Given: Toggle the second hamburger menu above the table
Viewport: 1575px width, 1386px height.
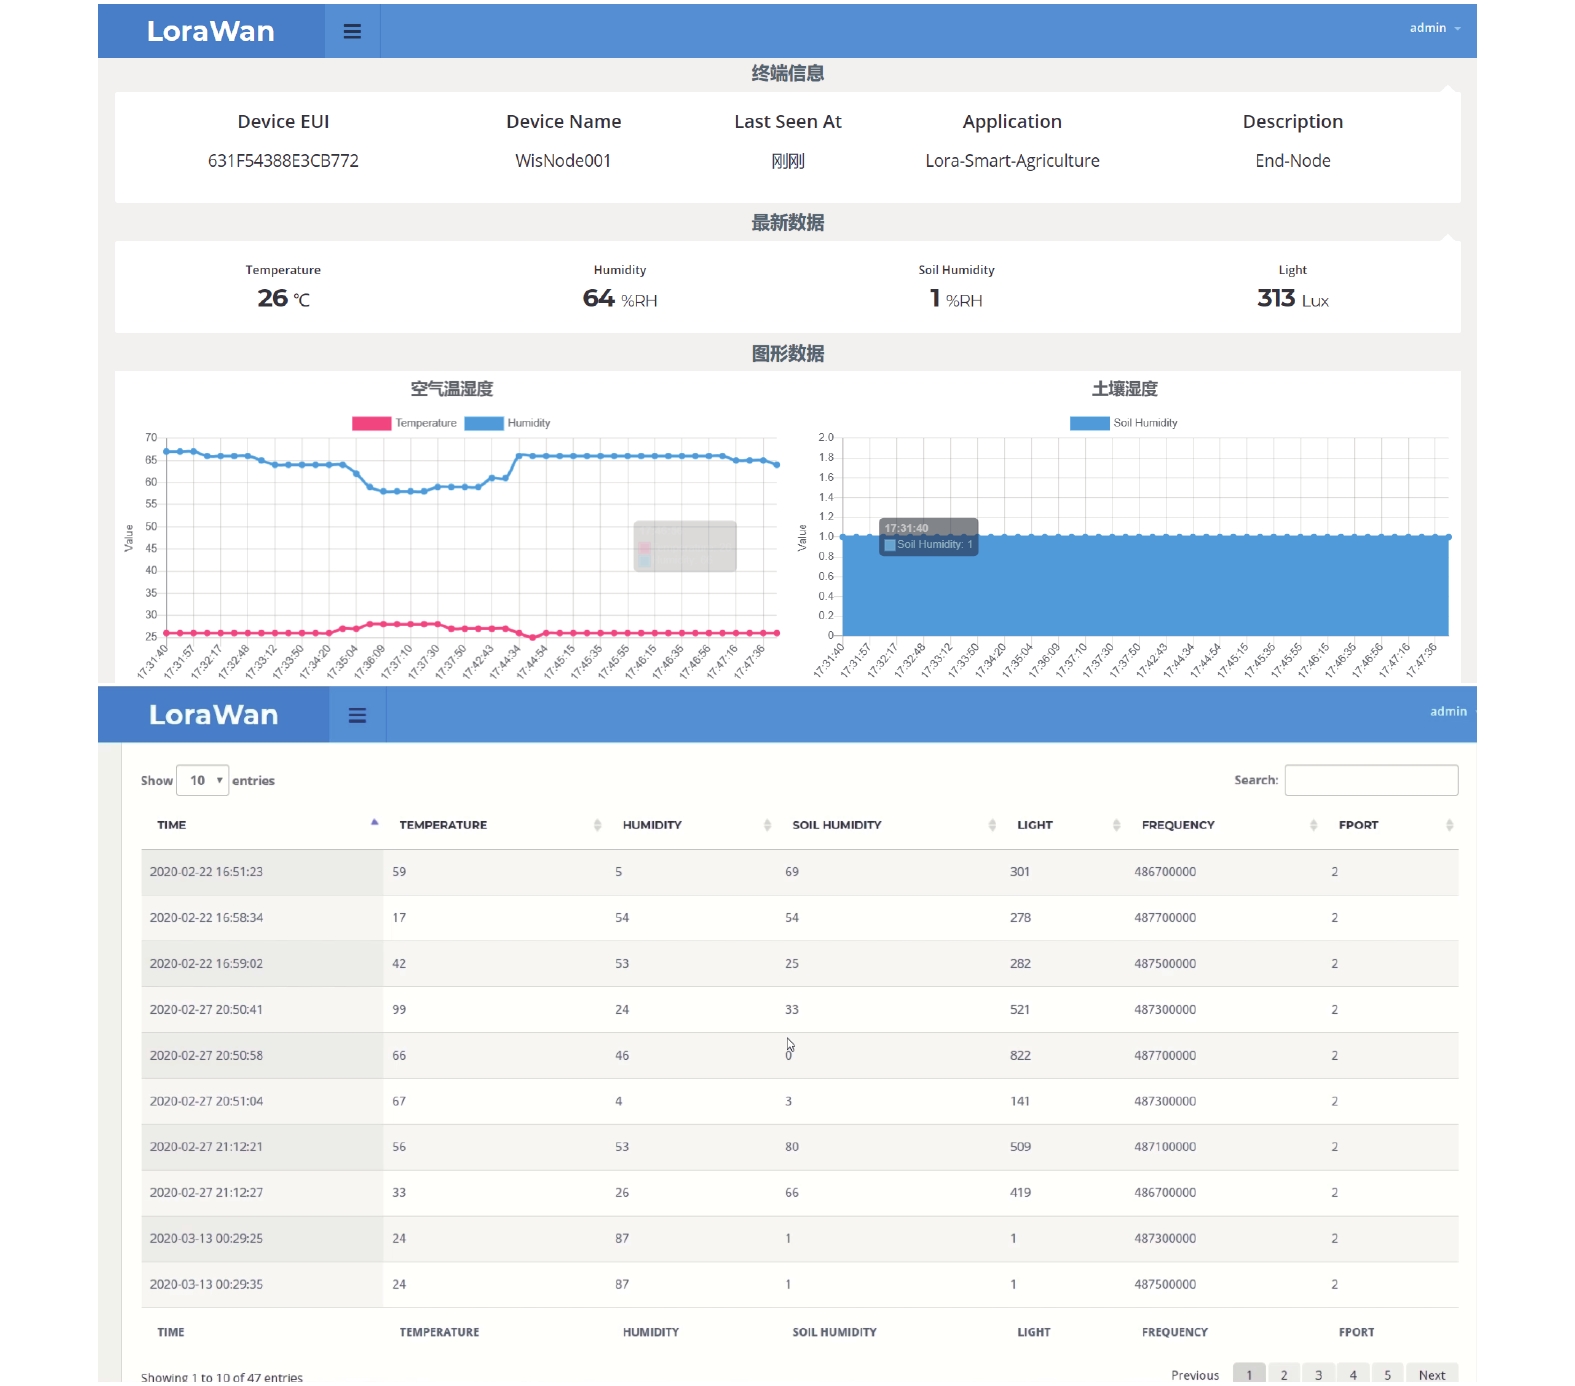Looking at the screenshot, I should tap(357, 715).
